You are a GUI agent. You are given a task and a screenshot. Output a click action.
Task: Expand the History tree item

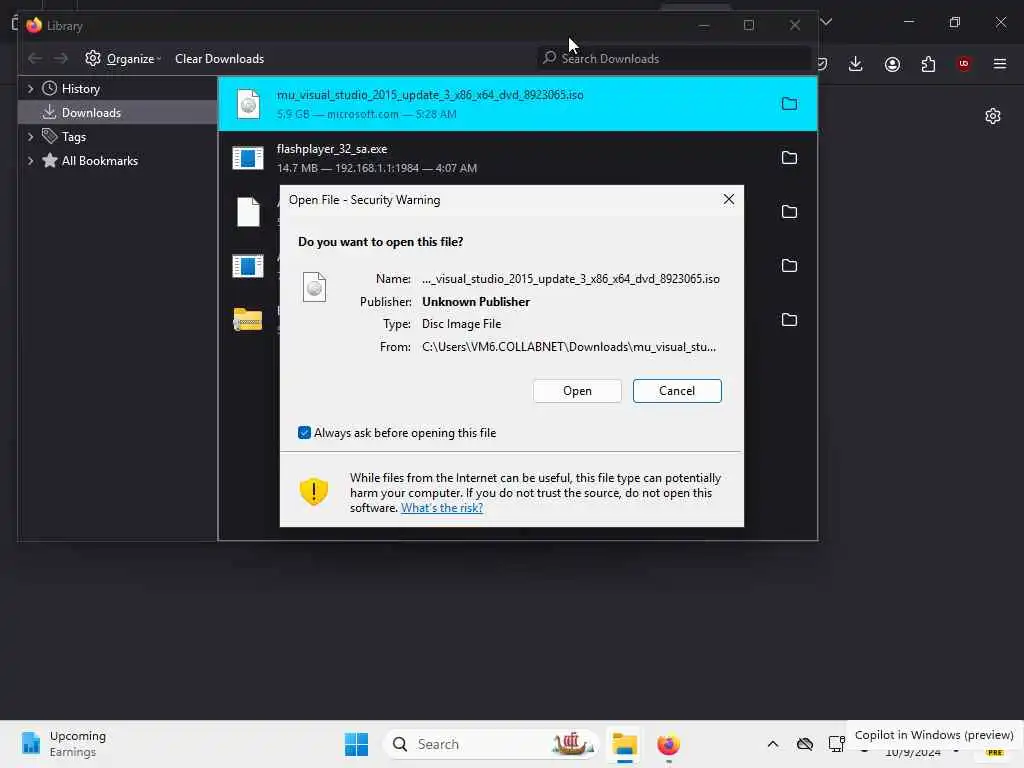(31, 88)
